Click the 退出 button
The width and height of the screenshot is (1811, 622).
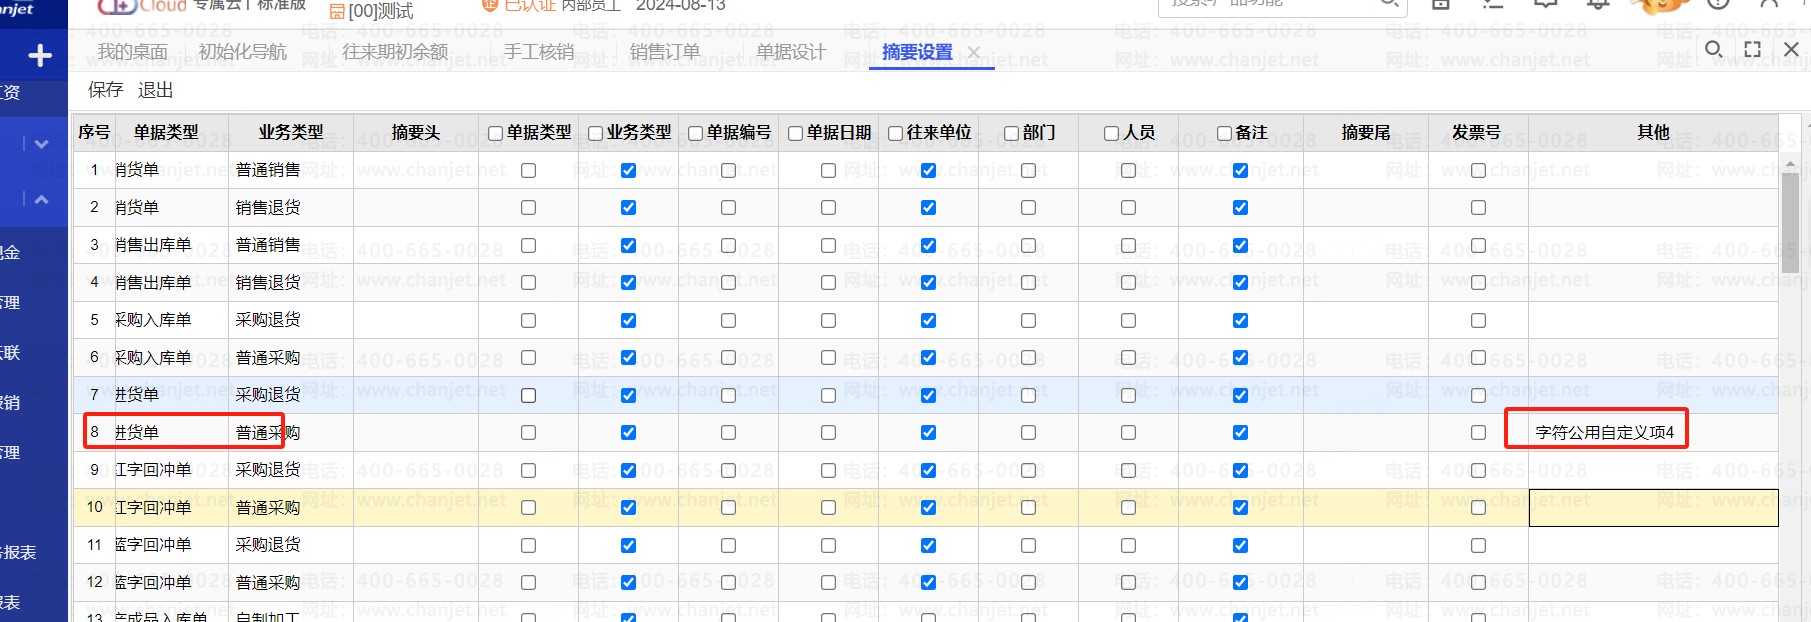coord(155,90)
